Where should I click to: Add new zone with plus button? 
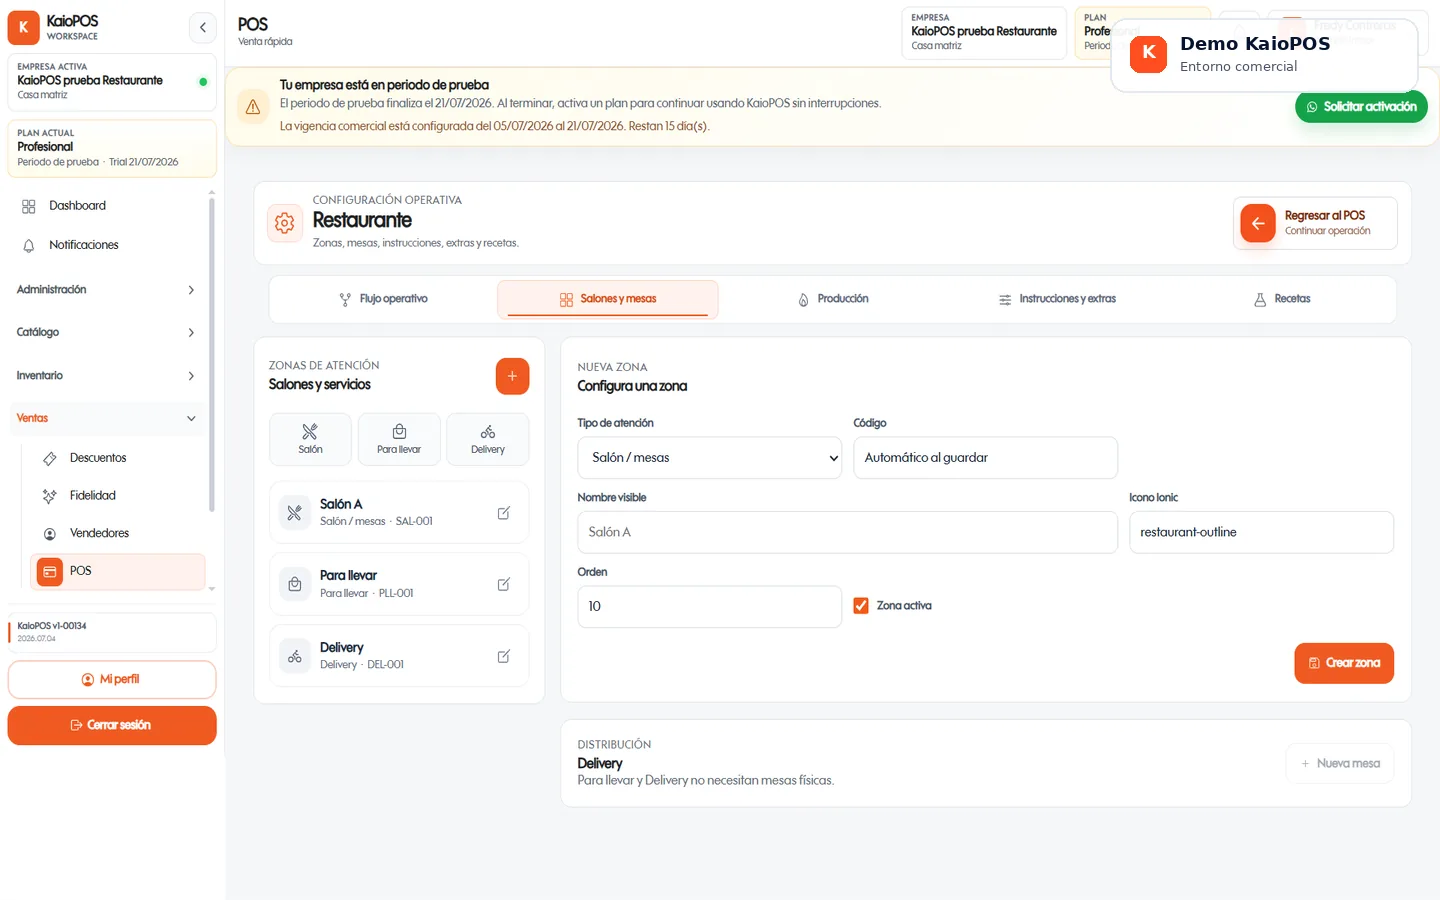tap(512, 376)
